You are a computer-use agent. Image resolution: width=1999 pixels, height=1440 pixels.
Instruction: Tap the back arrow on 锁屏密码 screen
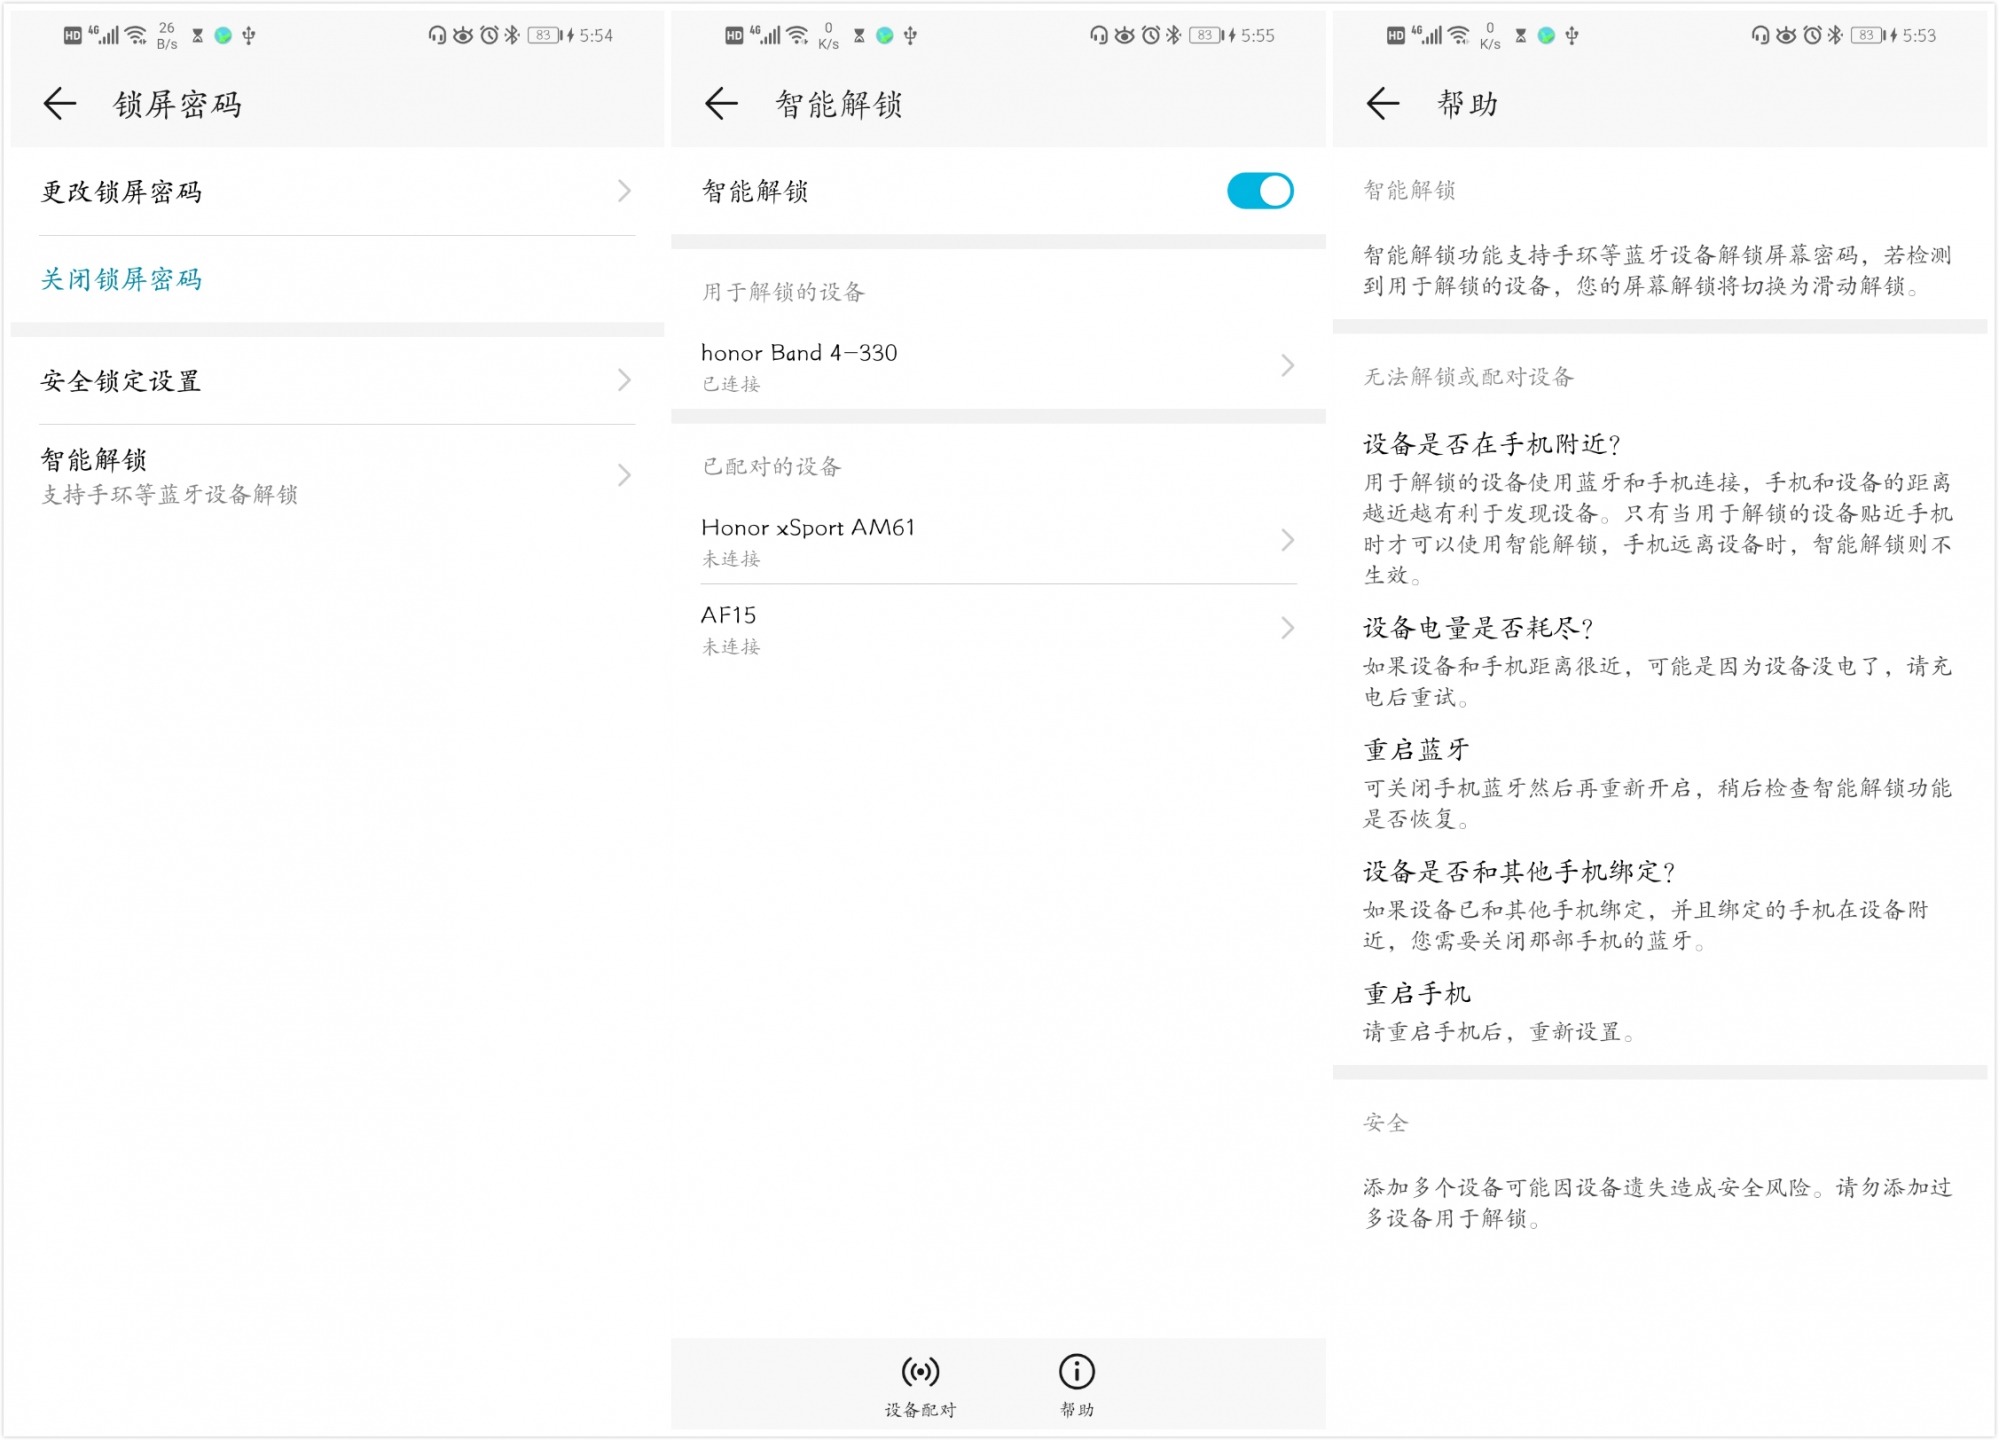pyautogui.click(x=60, y=103)
